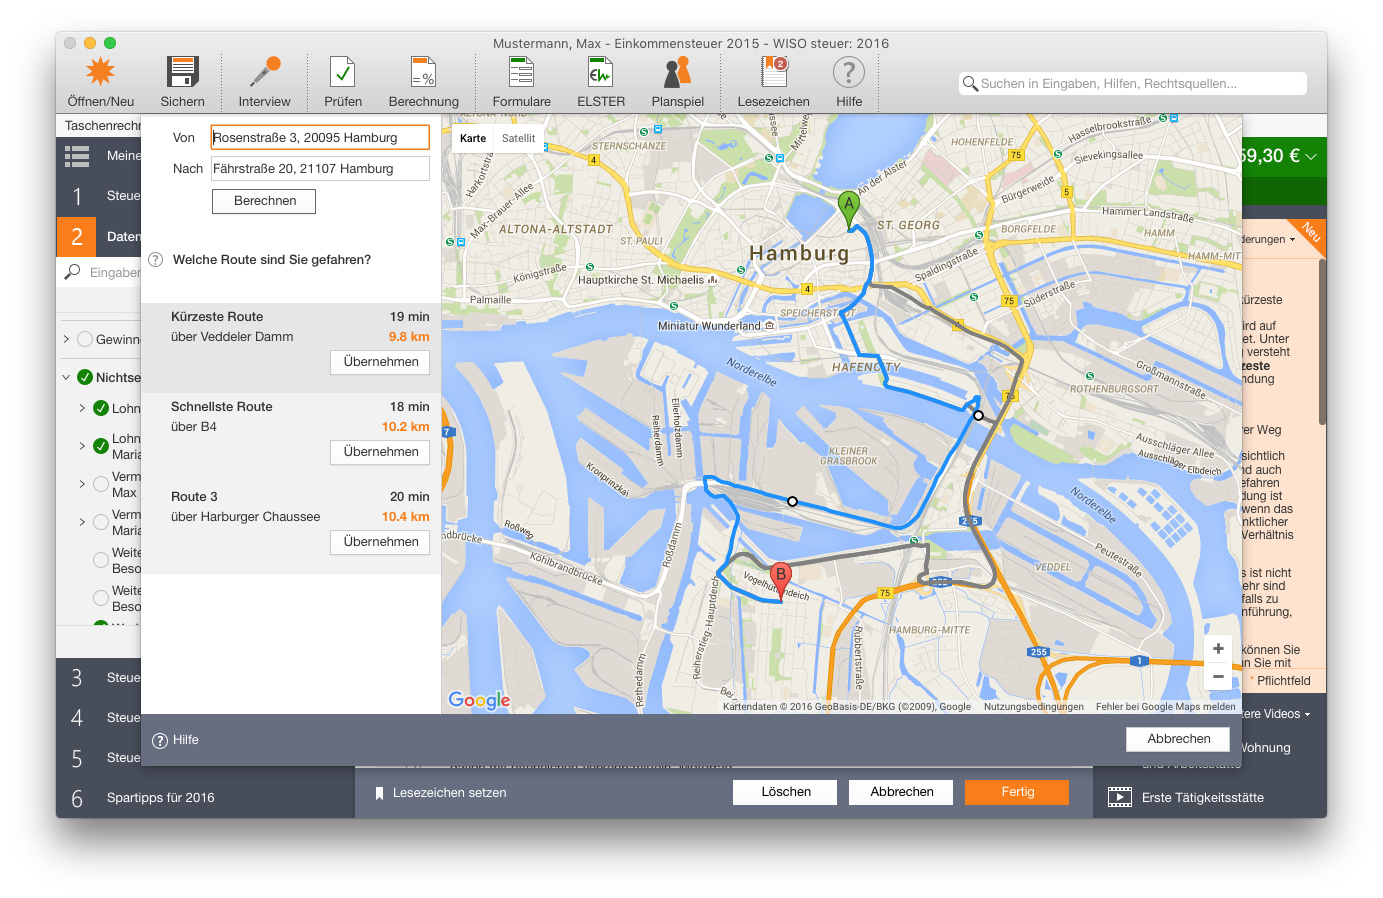Click the video icon beside Erste Tätigkeitsstätte
The image size is (1383, 898).
coord(1120,797)
